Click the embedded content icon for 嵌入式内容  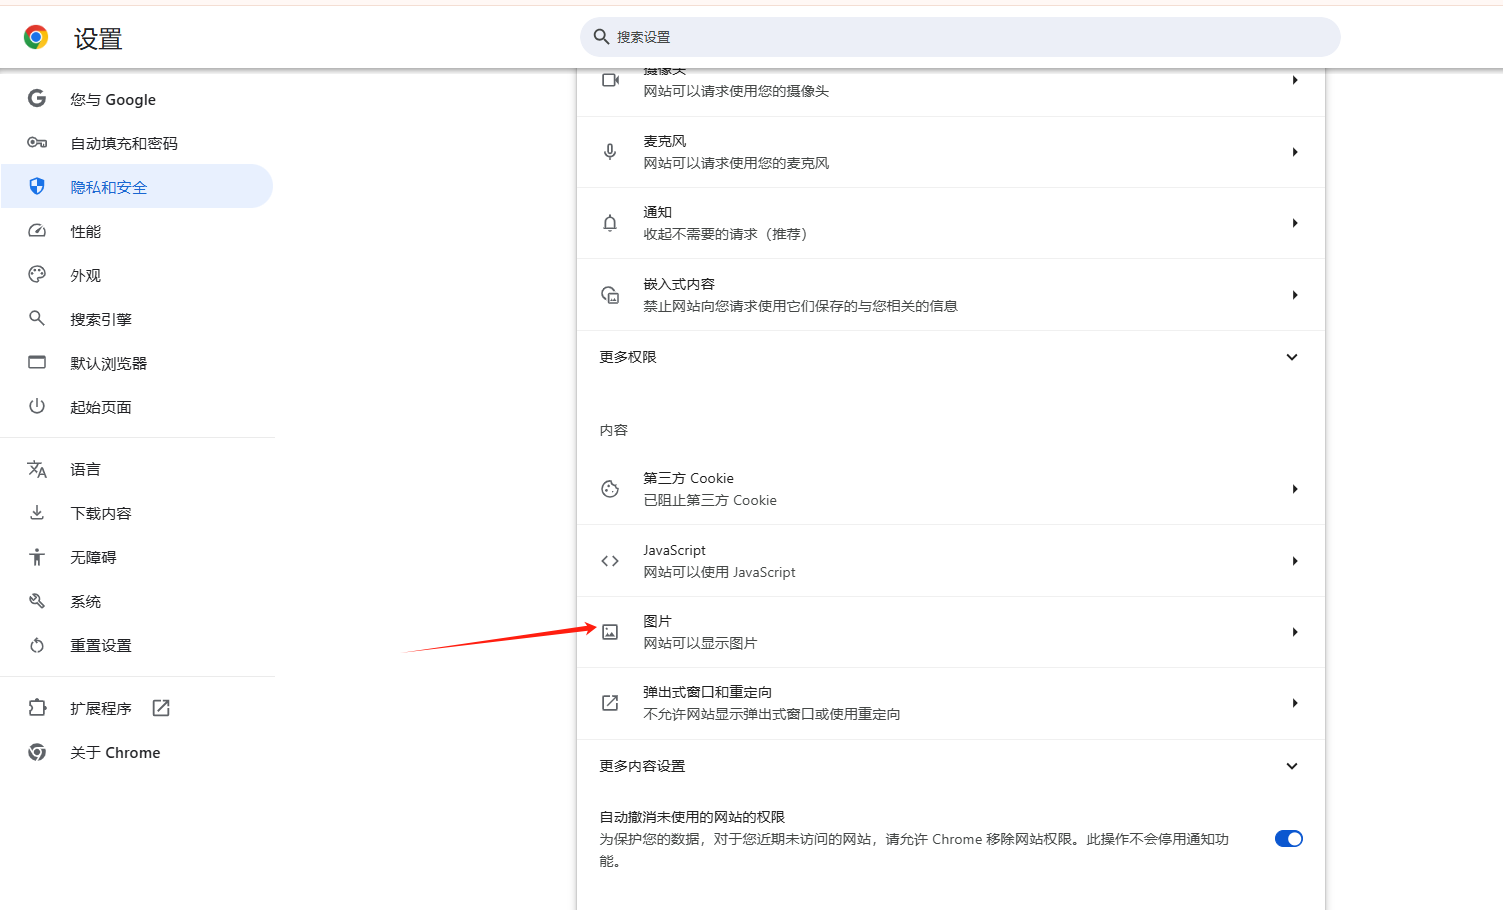pyautogui.click(x=610, y=295)
